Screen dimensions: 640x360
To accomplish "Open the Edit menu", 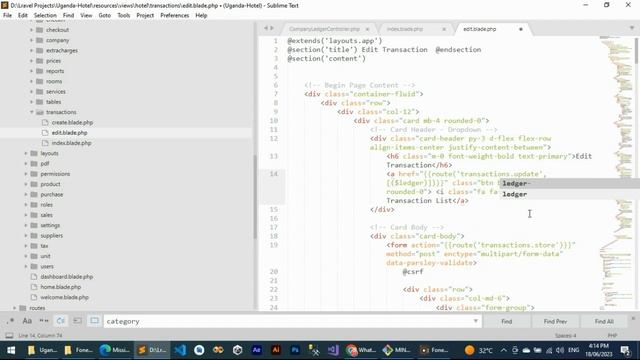I will point(22,15).
